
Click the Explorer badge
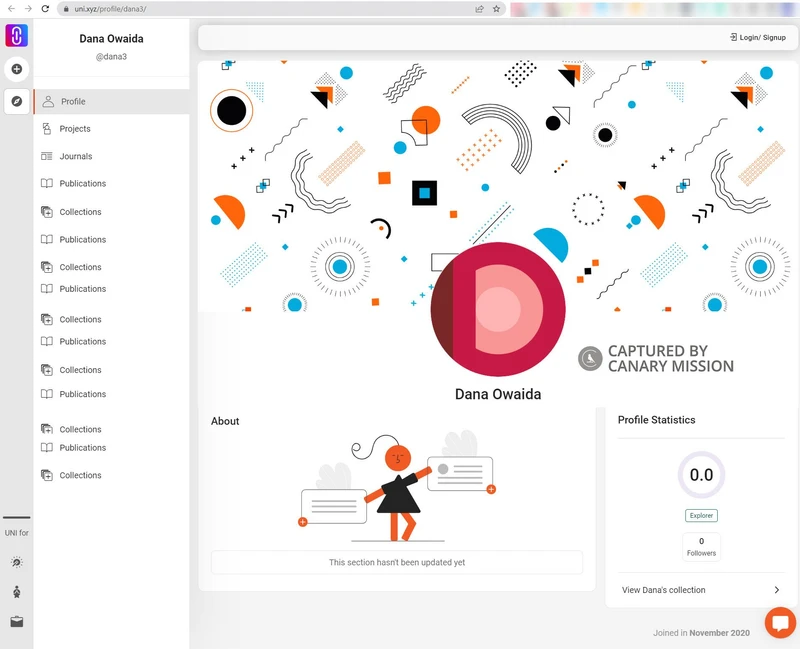click(701, 515)
